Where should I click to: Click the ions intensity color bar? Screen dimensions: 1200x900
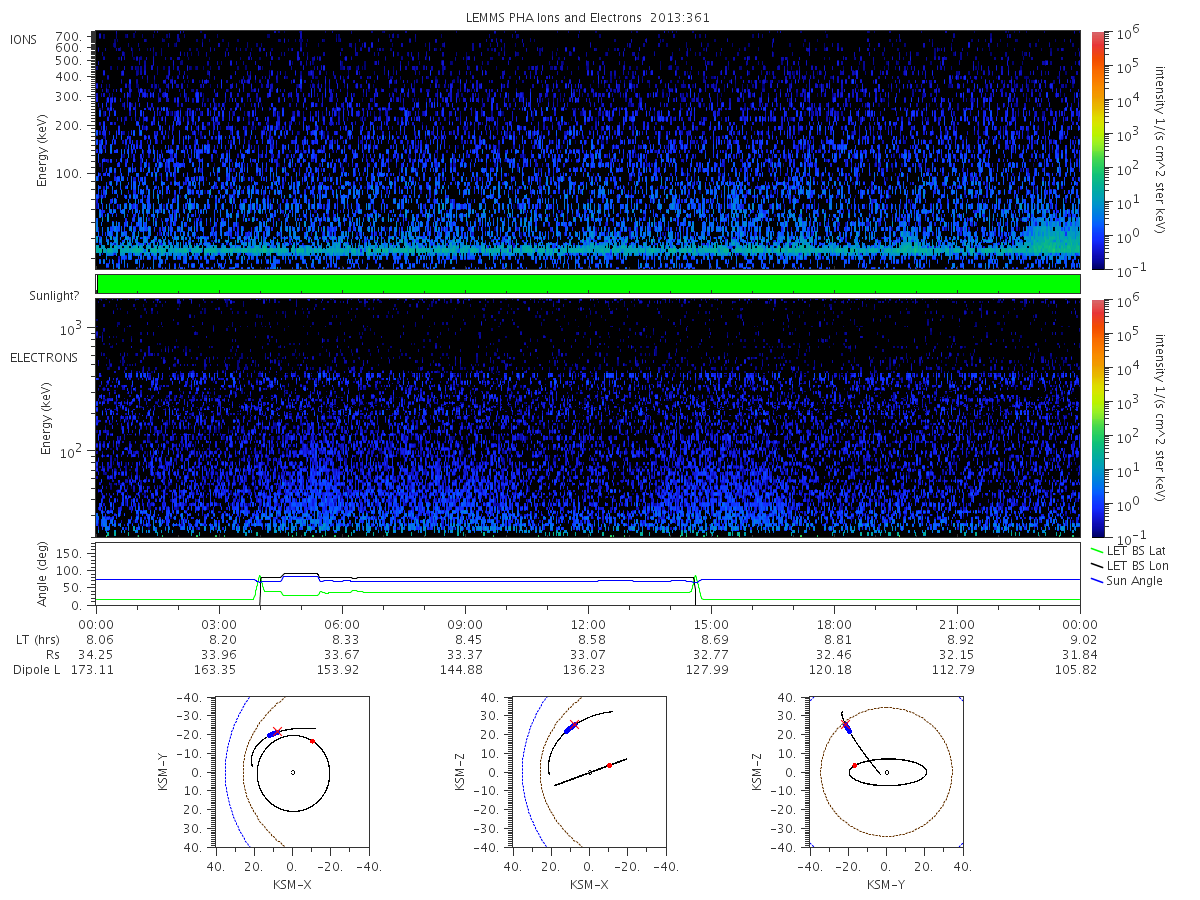tap(1097, 150)
